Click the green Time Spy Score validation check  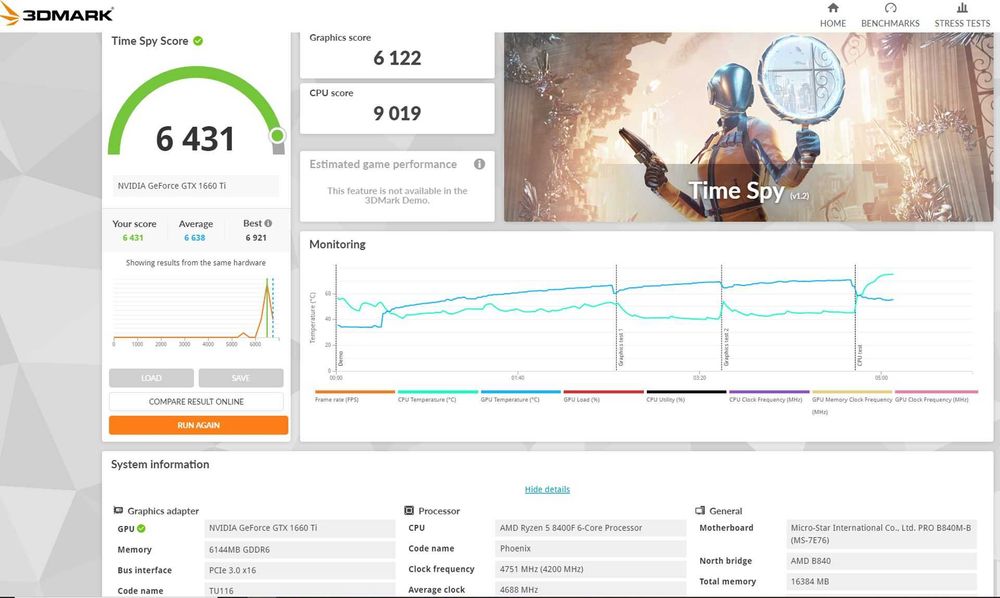pyautogui.click(x=198, y=41)
